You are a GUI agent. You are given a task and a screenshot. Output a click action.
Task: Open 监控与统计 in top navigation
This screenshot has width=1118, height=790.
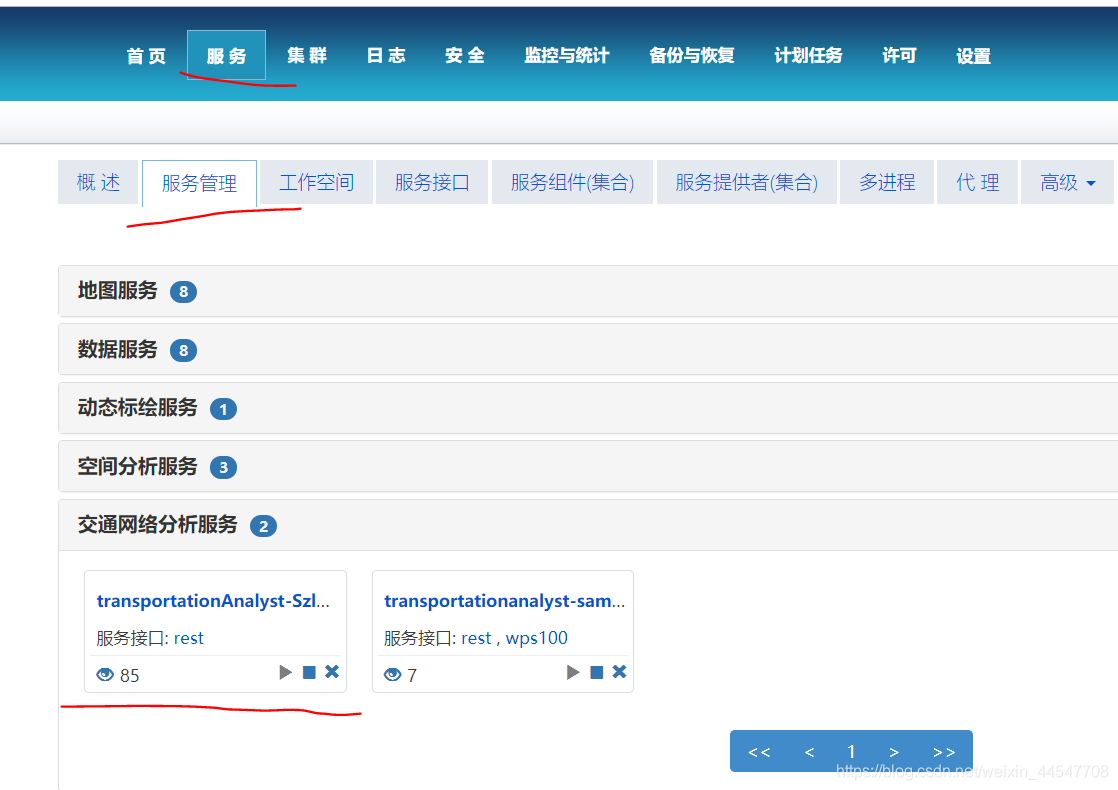click(567, 56)
